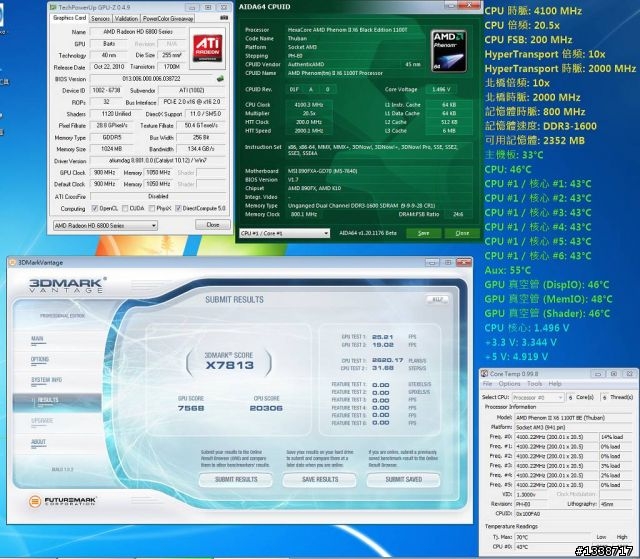Viewport: 640px width, 559px height.
Task: Click the AMD Phenom logo in AIDA64 CPUID
Action: click(x=449, y=51)
